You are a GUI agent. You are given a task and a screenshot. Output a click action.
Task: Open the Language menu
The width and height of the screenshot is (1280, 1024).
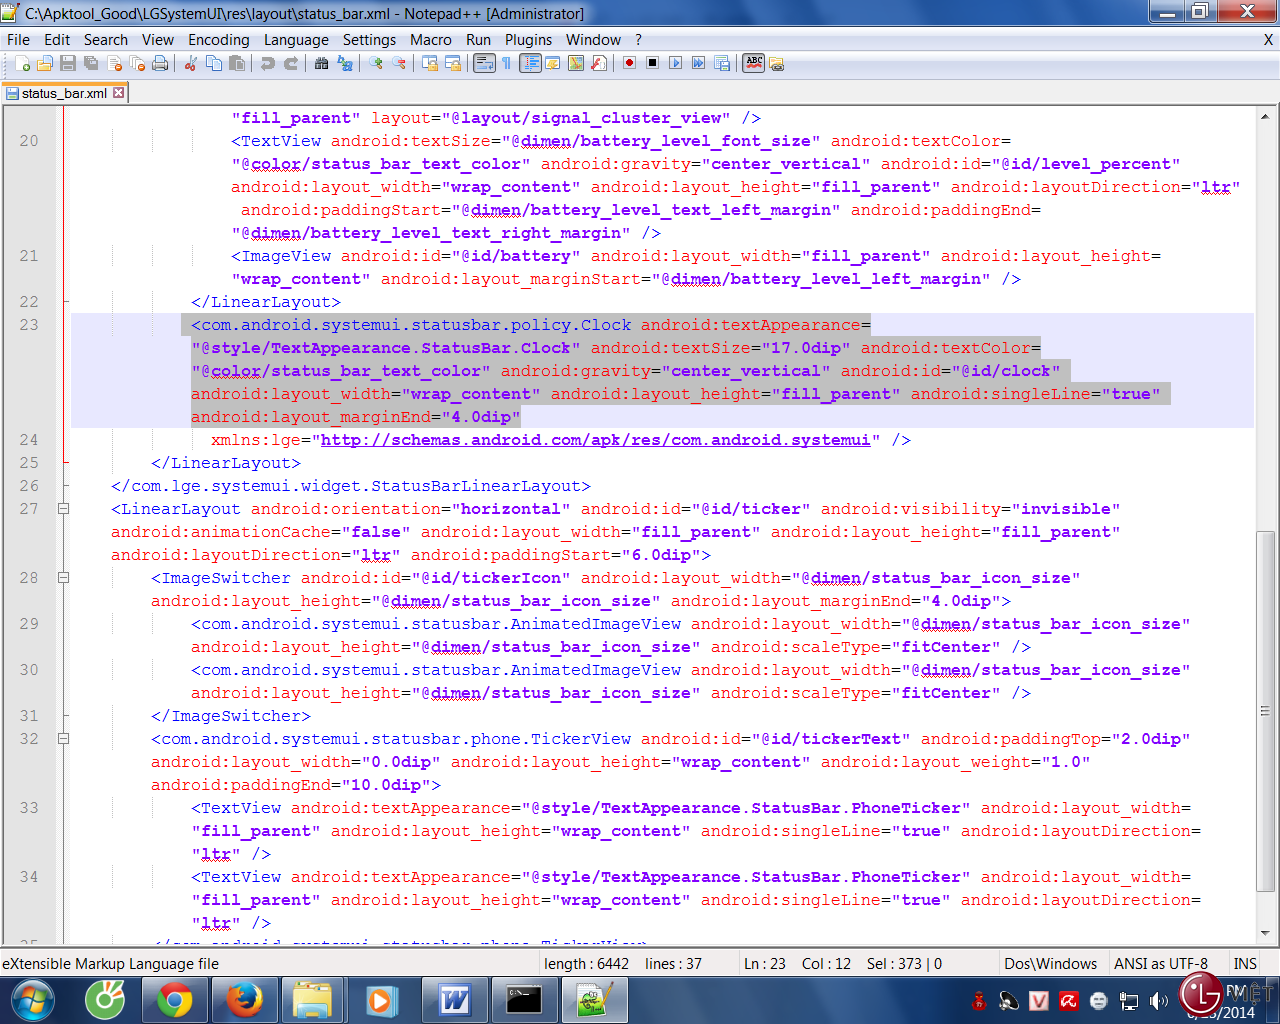(296, 40)
